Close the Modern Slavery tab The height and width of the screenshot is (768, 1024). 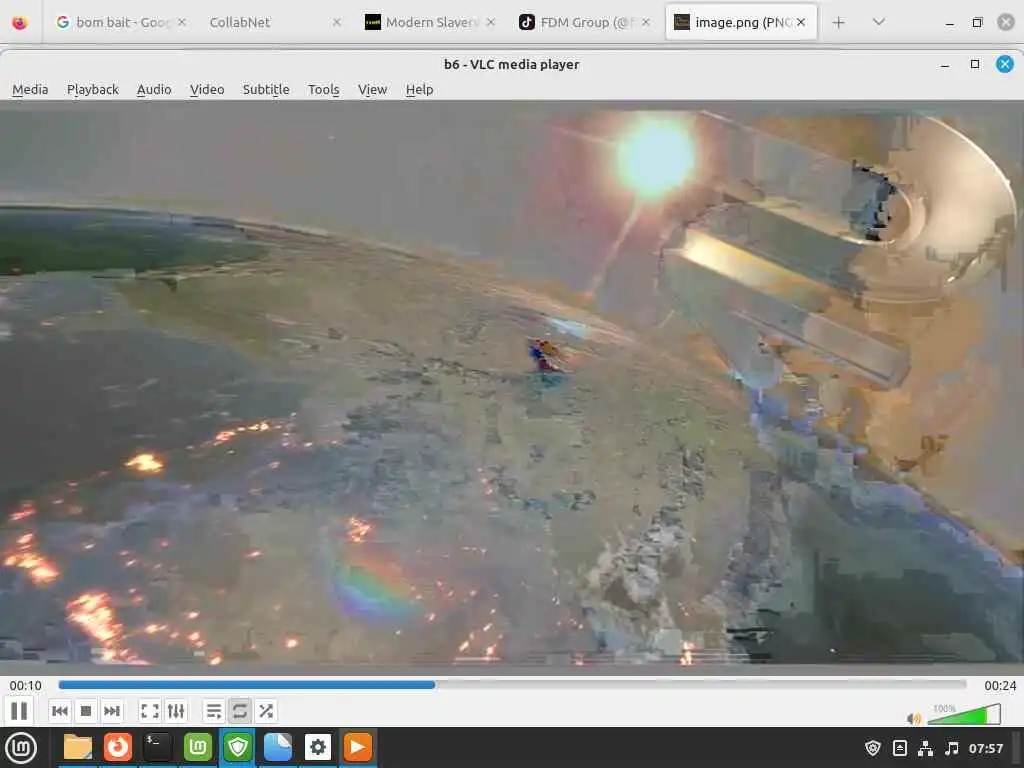pos(490,22)
